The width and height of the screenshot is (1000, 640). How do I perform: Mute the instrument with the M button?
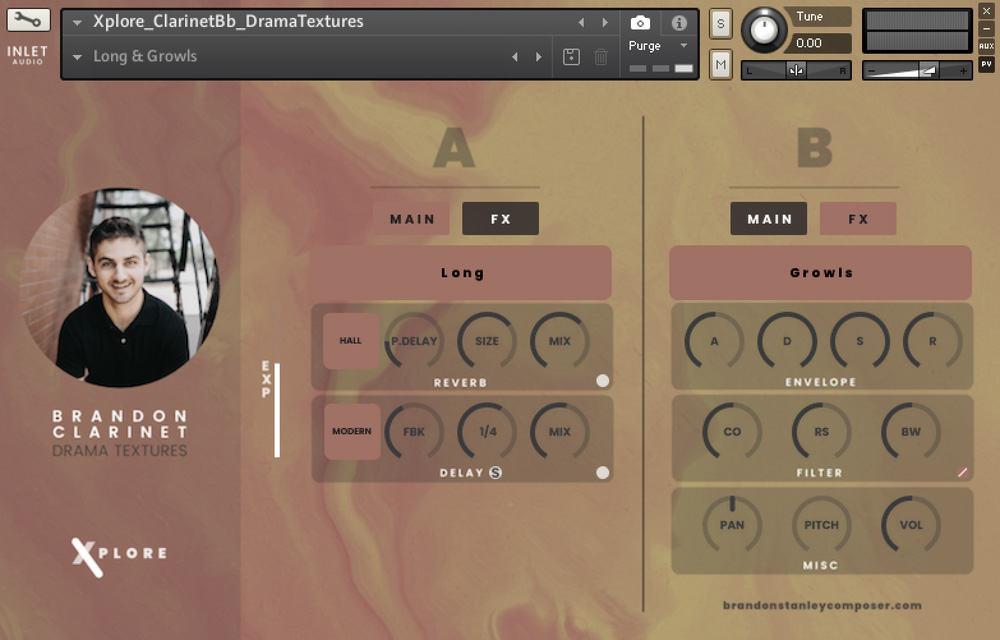pyautogui.click(x=719, y=66)
